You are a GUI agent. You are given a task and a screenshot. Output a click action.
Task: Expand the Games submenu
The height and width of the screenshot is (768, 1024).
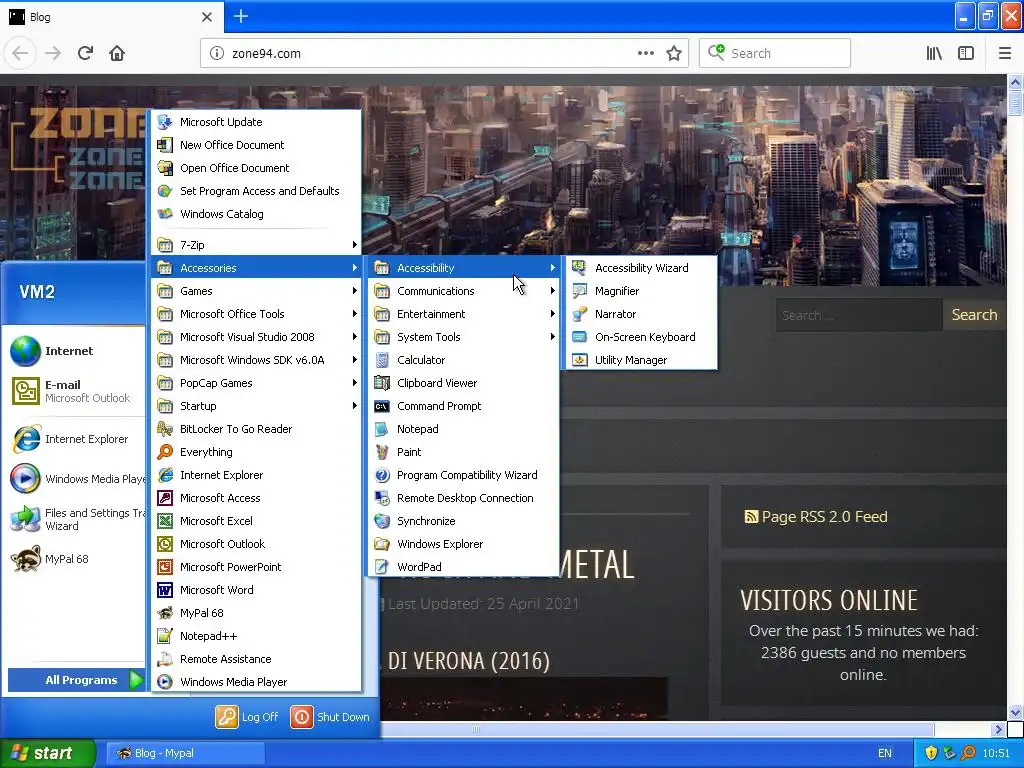click(x=257, y=291)
